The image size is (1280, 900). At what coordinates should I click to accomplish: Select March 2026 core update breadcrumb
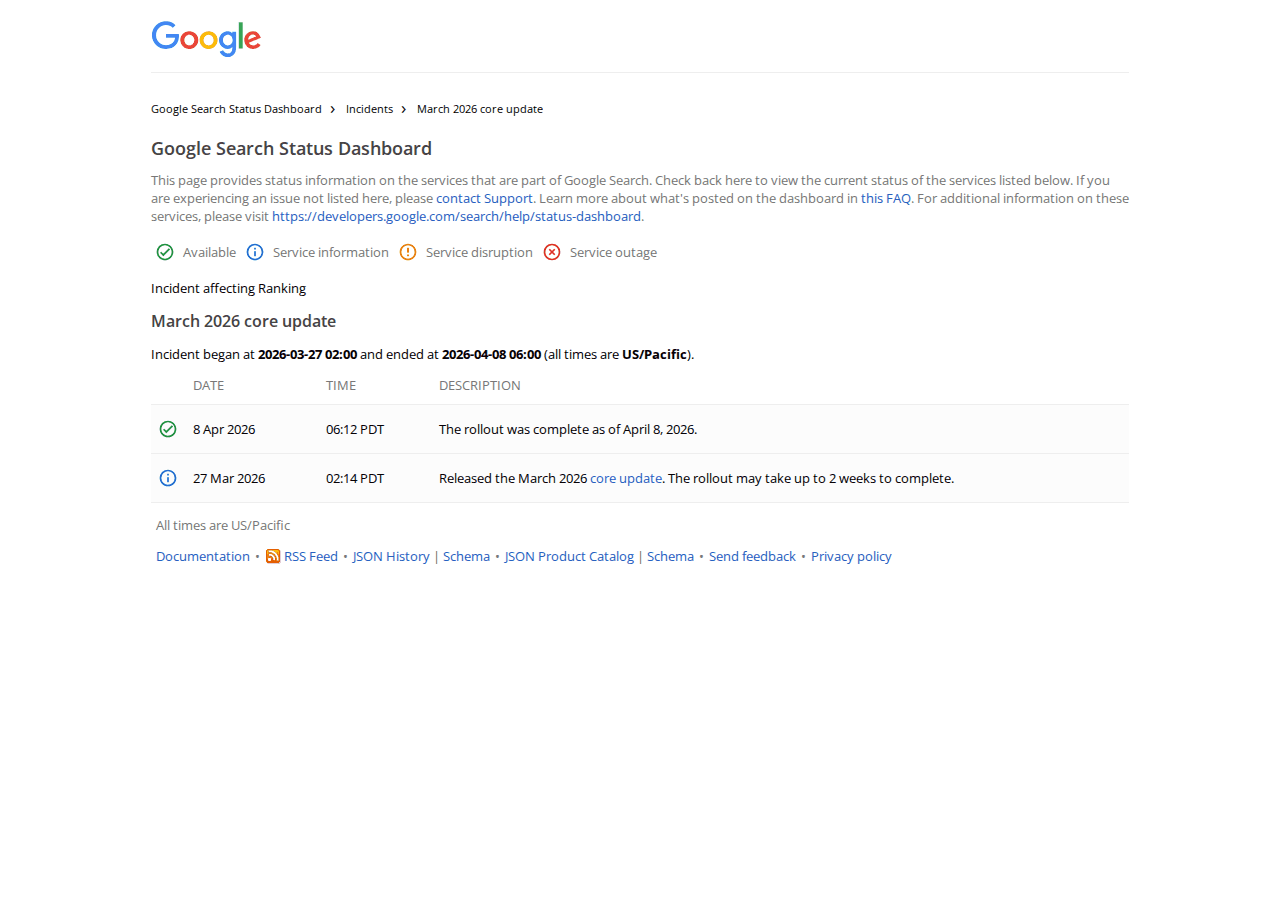click(x=480, y=109)
